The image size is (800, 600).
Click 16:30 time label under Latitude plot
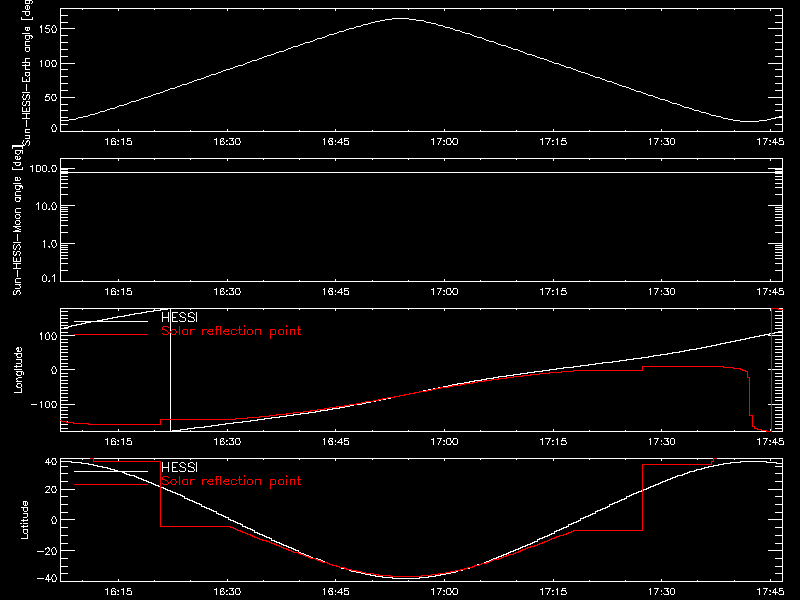pos(227,592)
